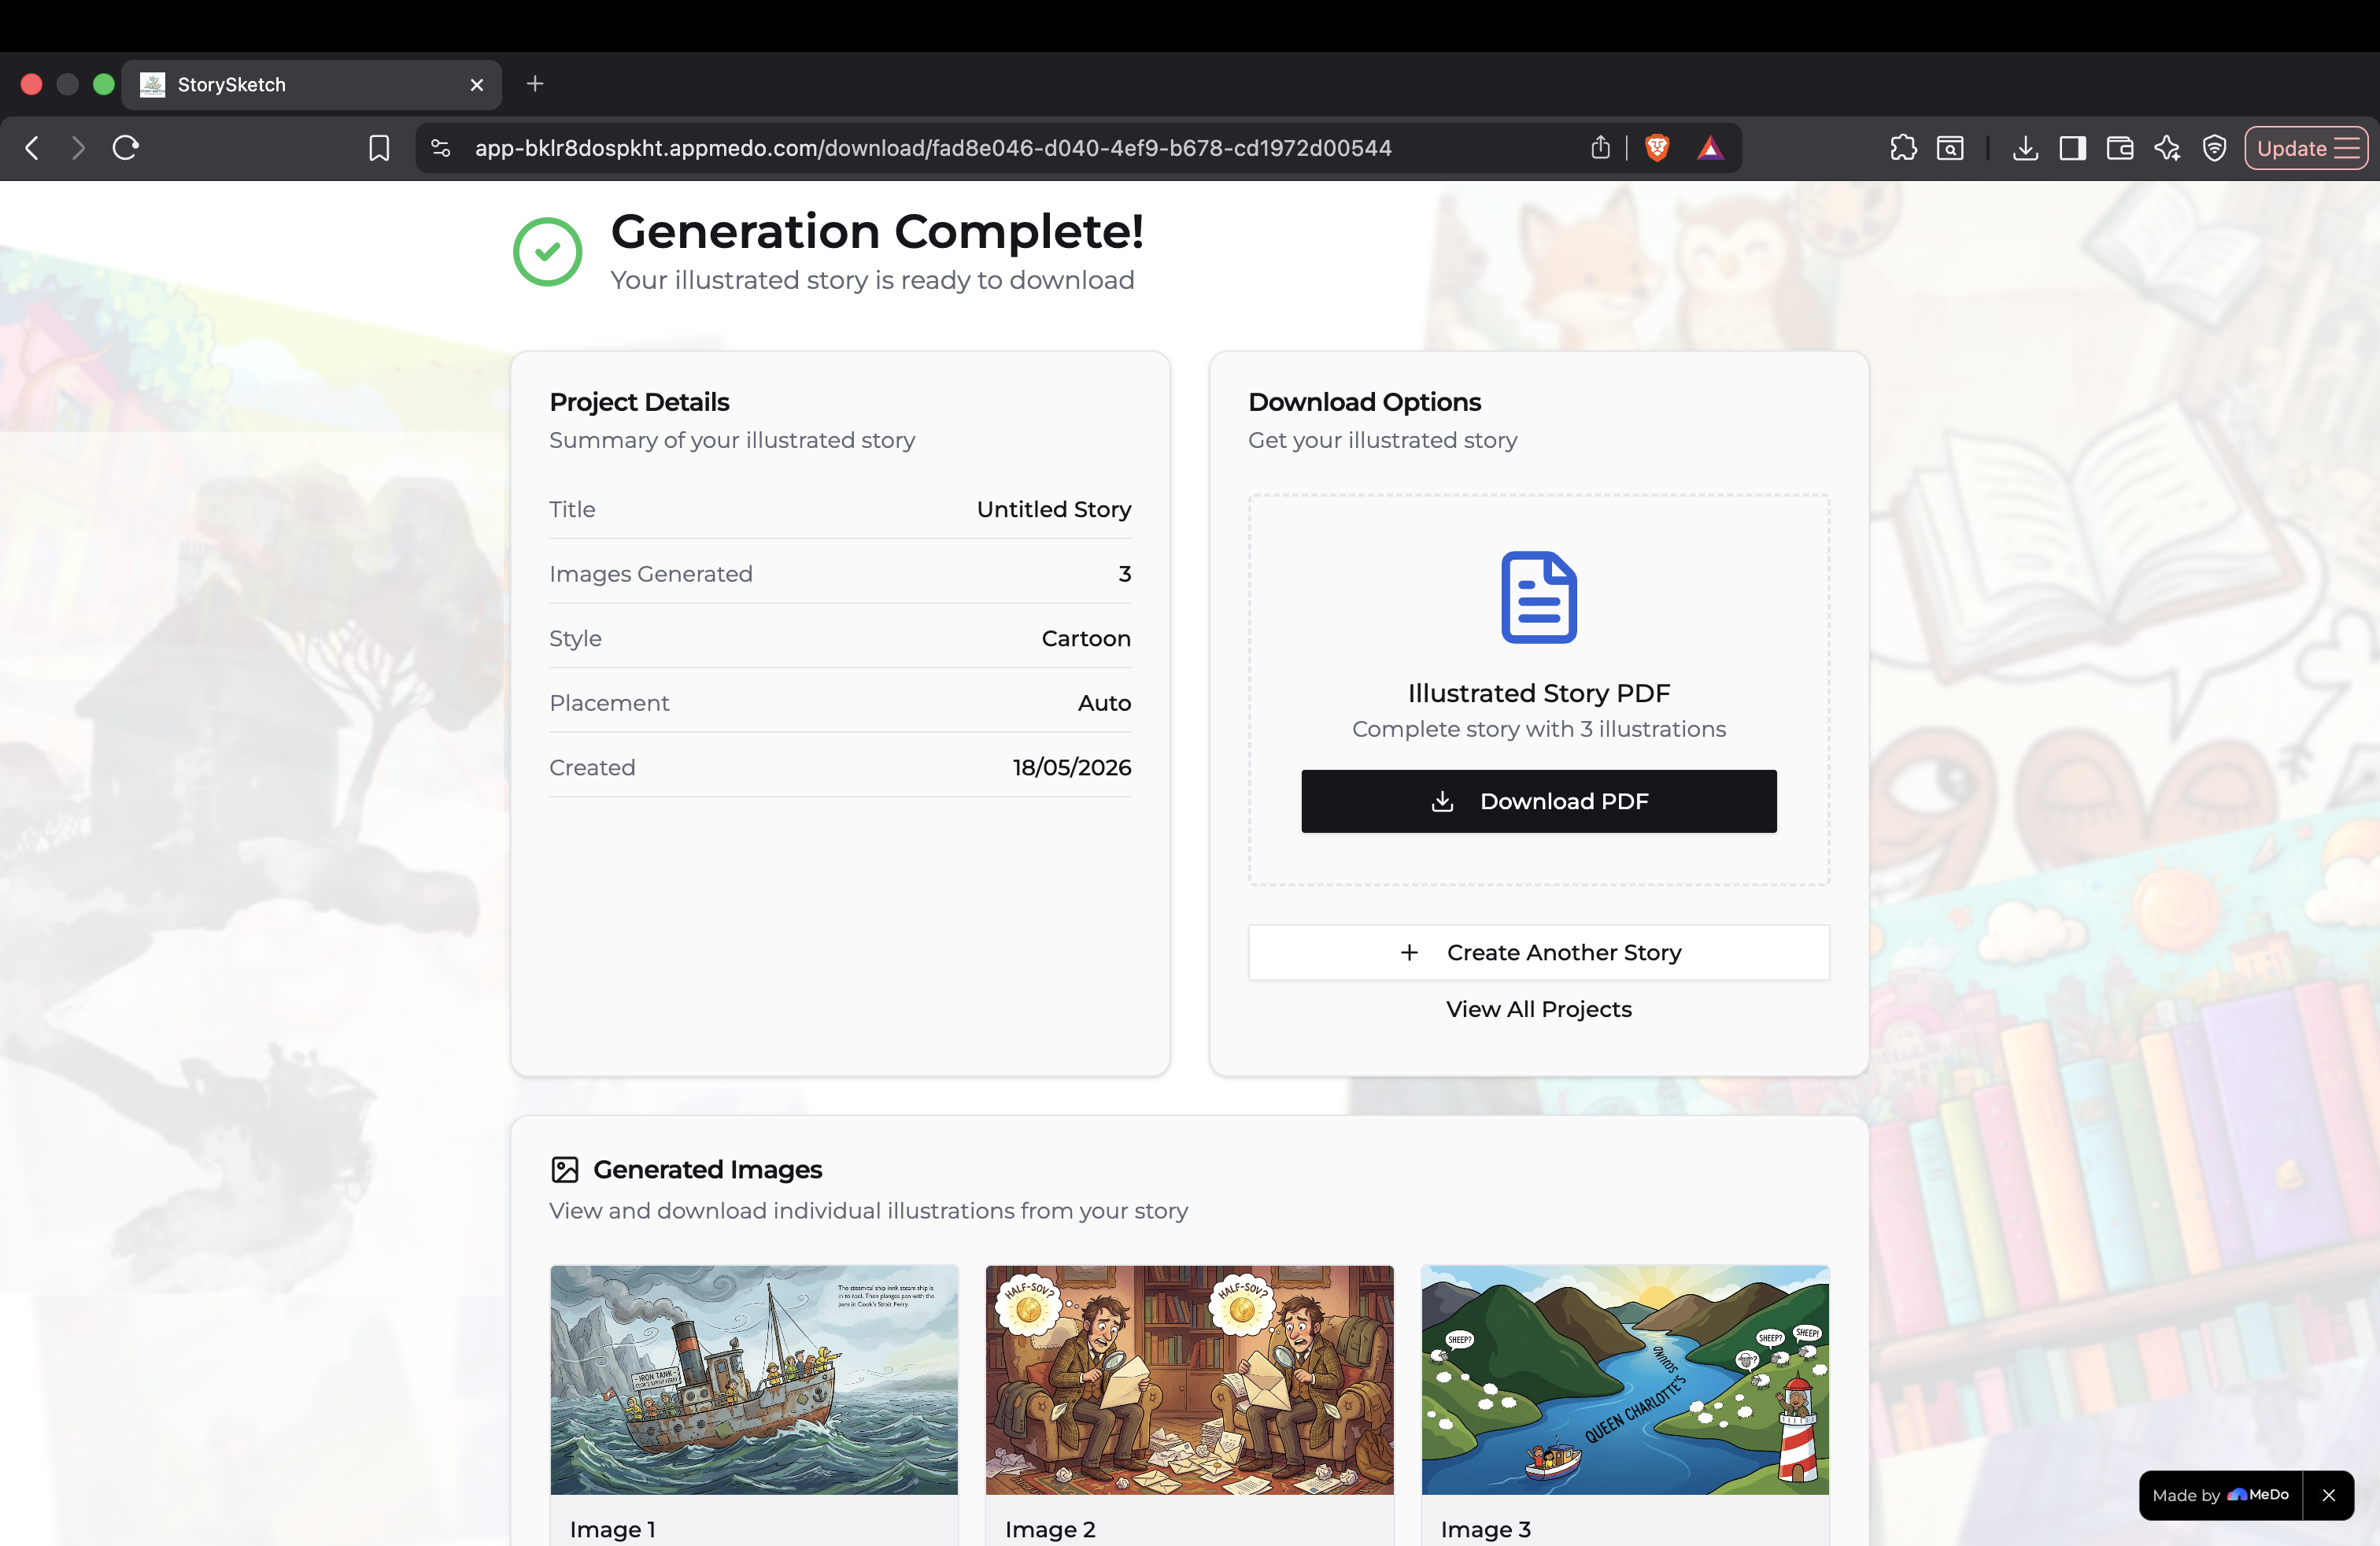The height and width of the screenshot is (1546, 2380).
Task: Click the blue PDF document icon
Action: pos(1538,597)
